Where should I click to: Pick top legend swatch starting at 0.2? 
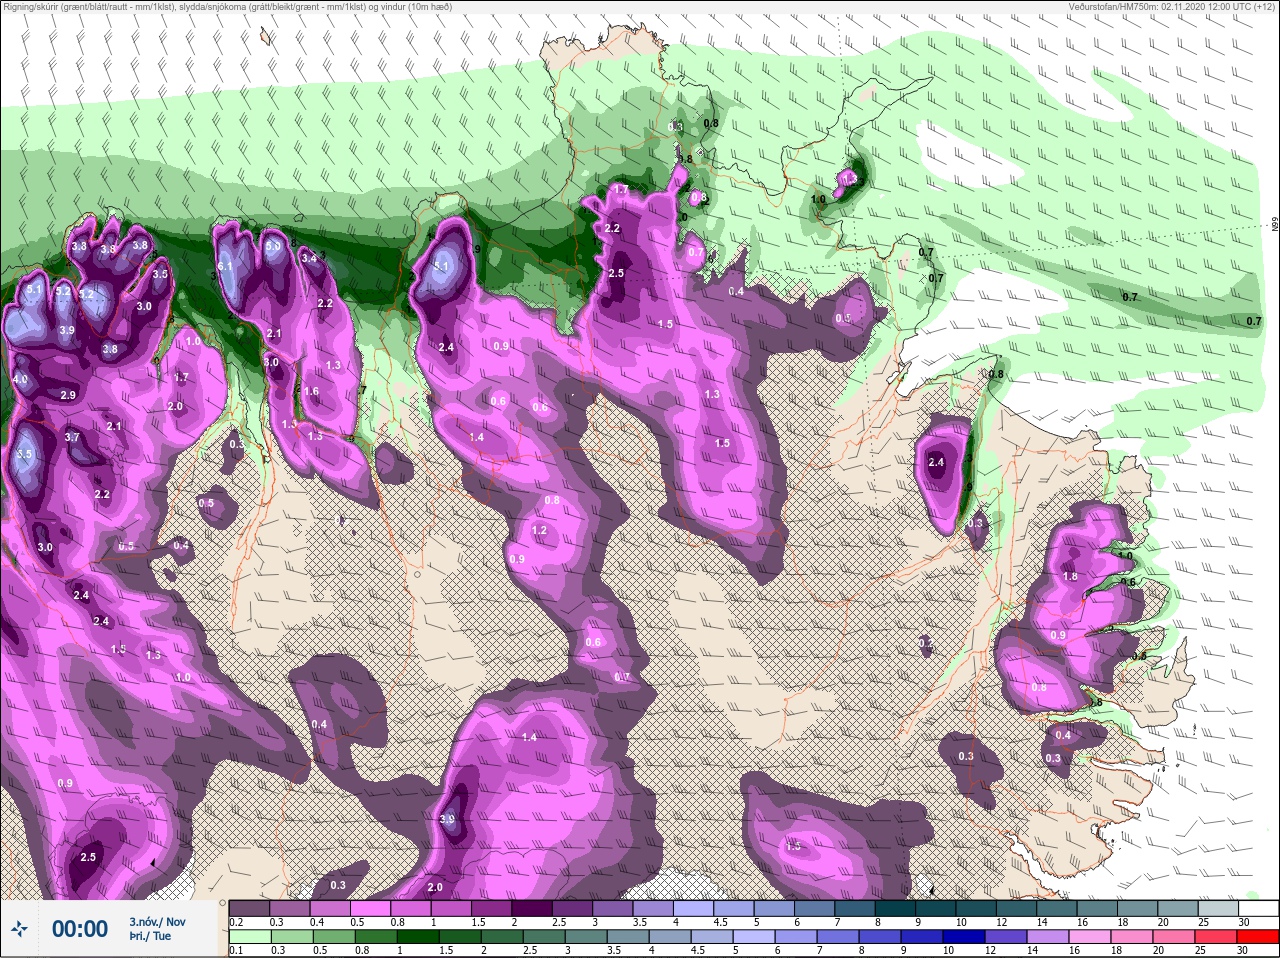tap(250, 908)
